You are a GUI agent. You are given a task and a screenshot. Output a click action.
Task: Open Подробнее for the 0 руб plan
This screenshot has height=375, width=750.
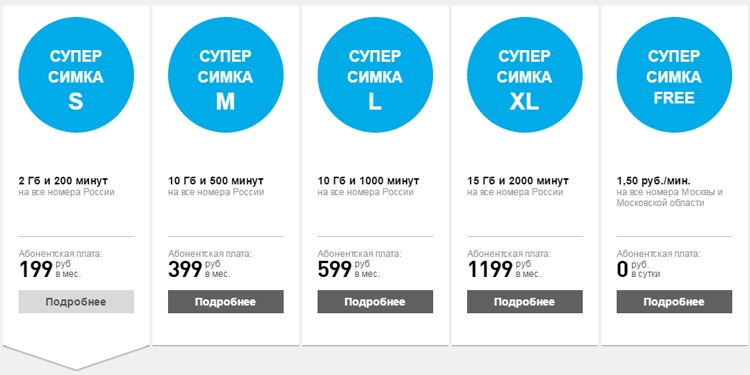tap(674, 302)
